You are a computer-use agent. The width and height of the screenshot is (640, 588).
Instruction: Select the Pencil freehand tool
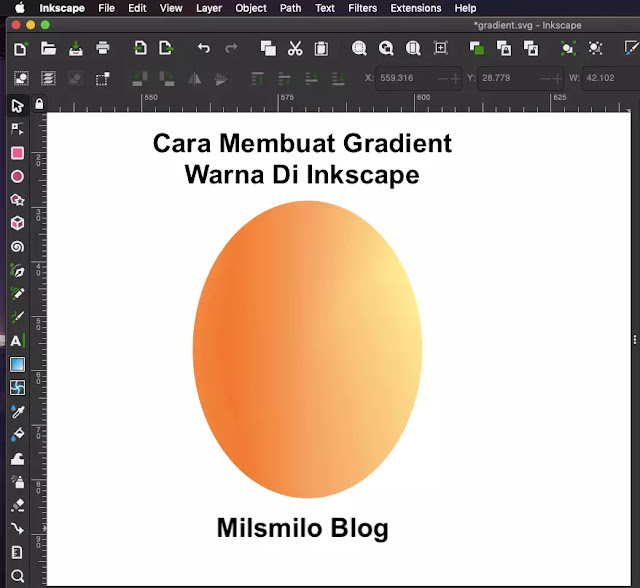click(x=18, y=293)
